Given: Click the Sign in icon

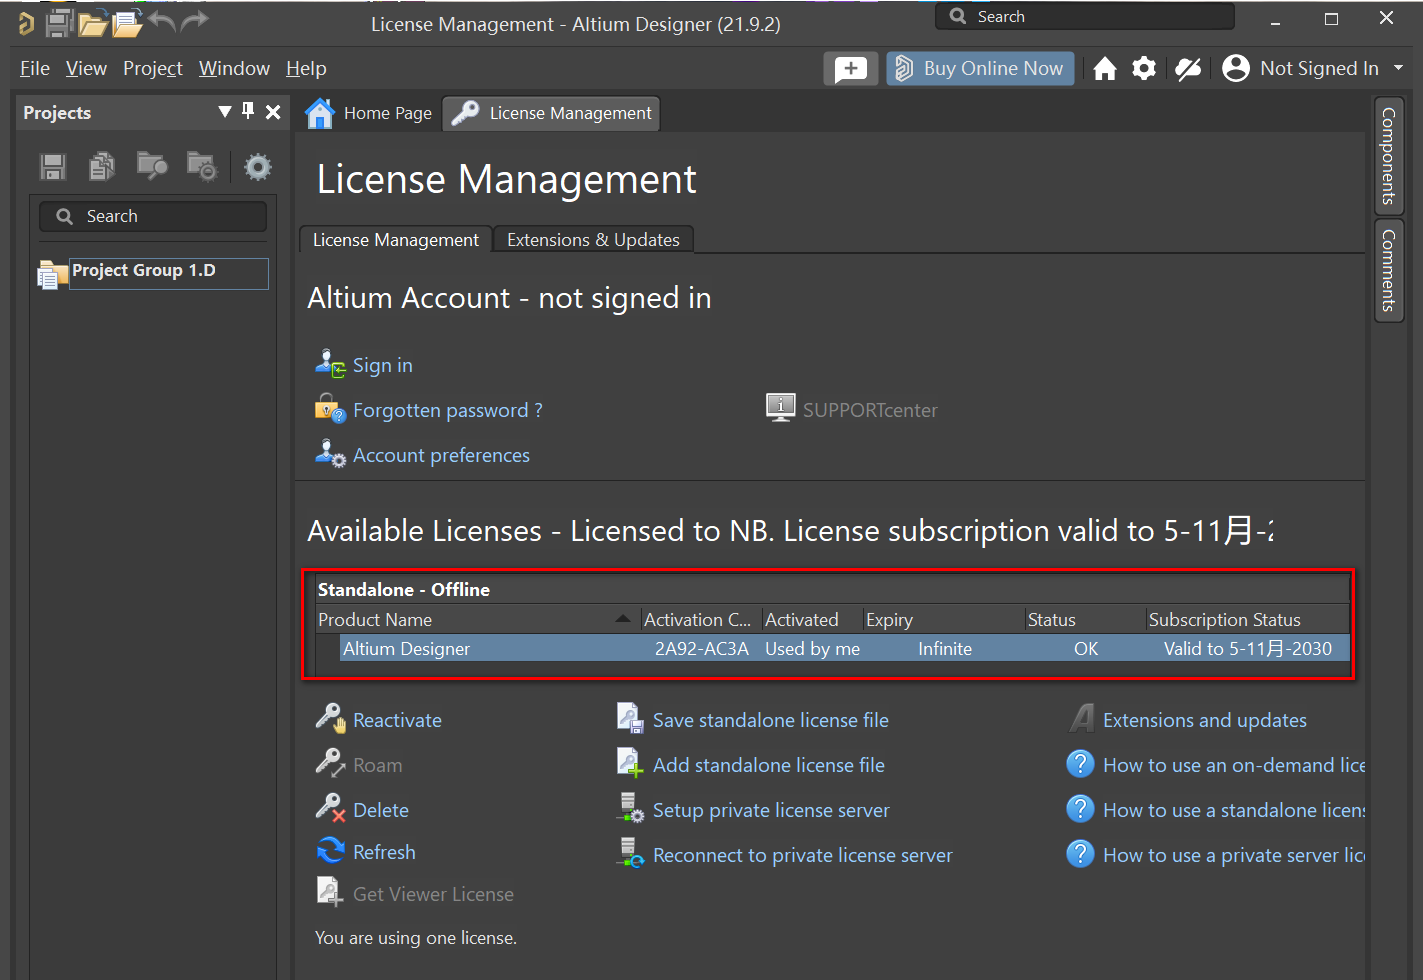Looking at the screenshot, I should (330, 363).
